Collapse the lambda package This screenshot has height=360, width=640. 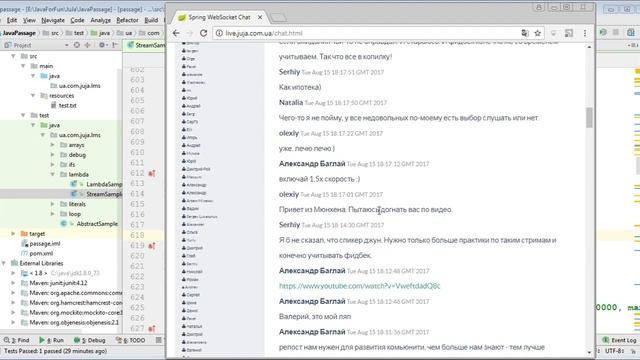click(53, 174)
